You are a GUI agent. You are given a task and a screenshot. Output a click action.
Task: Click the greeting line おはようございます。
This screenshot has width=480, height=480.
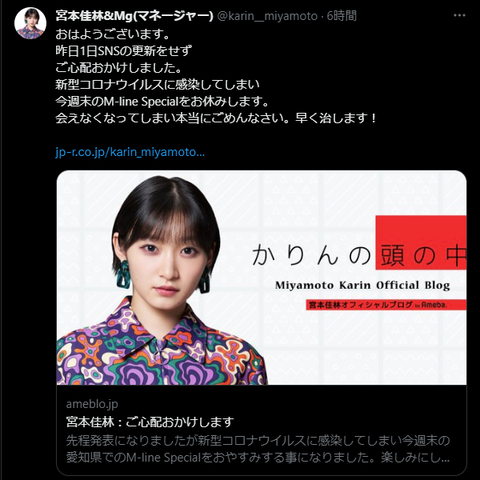click(x=113, y=34)
